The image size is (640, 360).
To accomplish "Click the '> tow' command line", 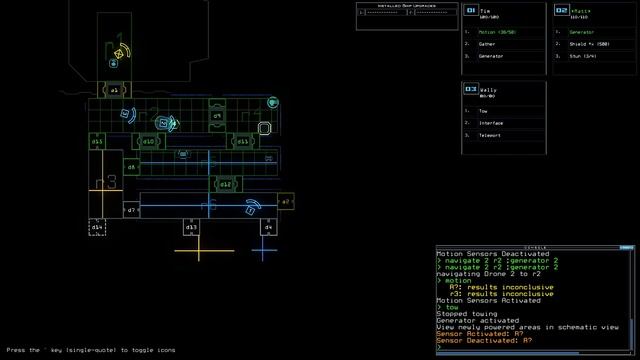I will click(x=447, y=307).
